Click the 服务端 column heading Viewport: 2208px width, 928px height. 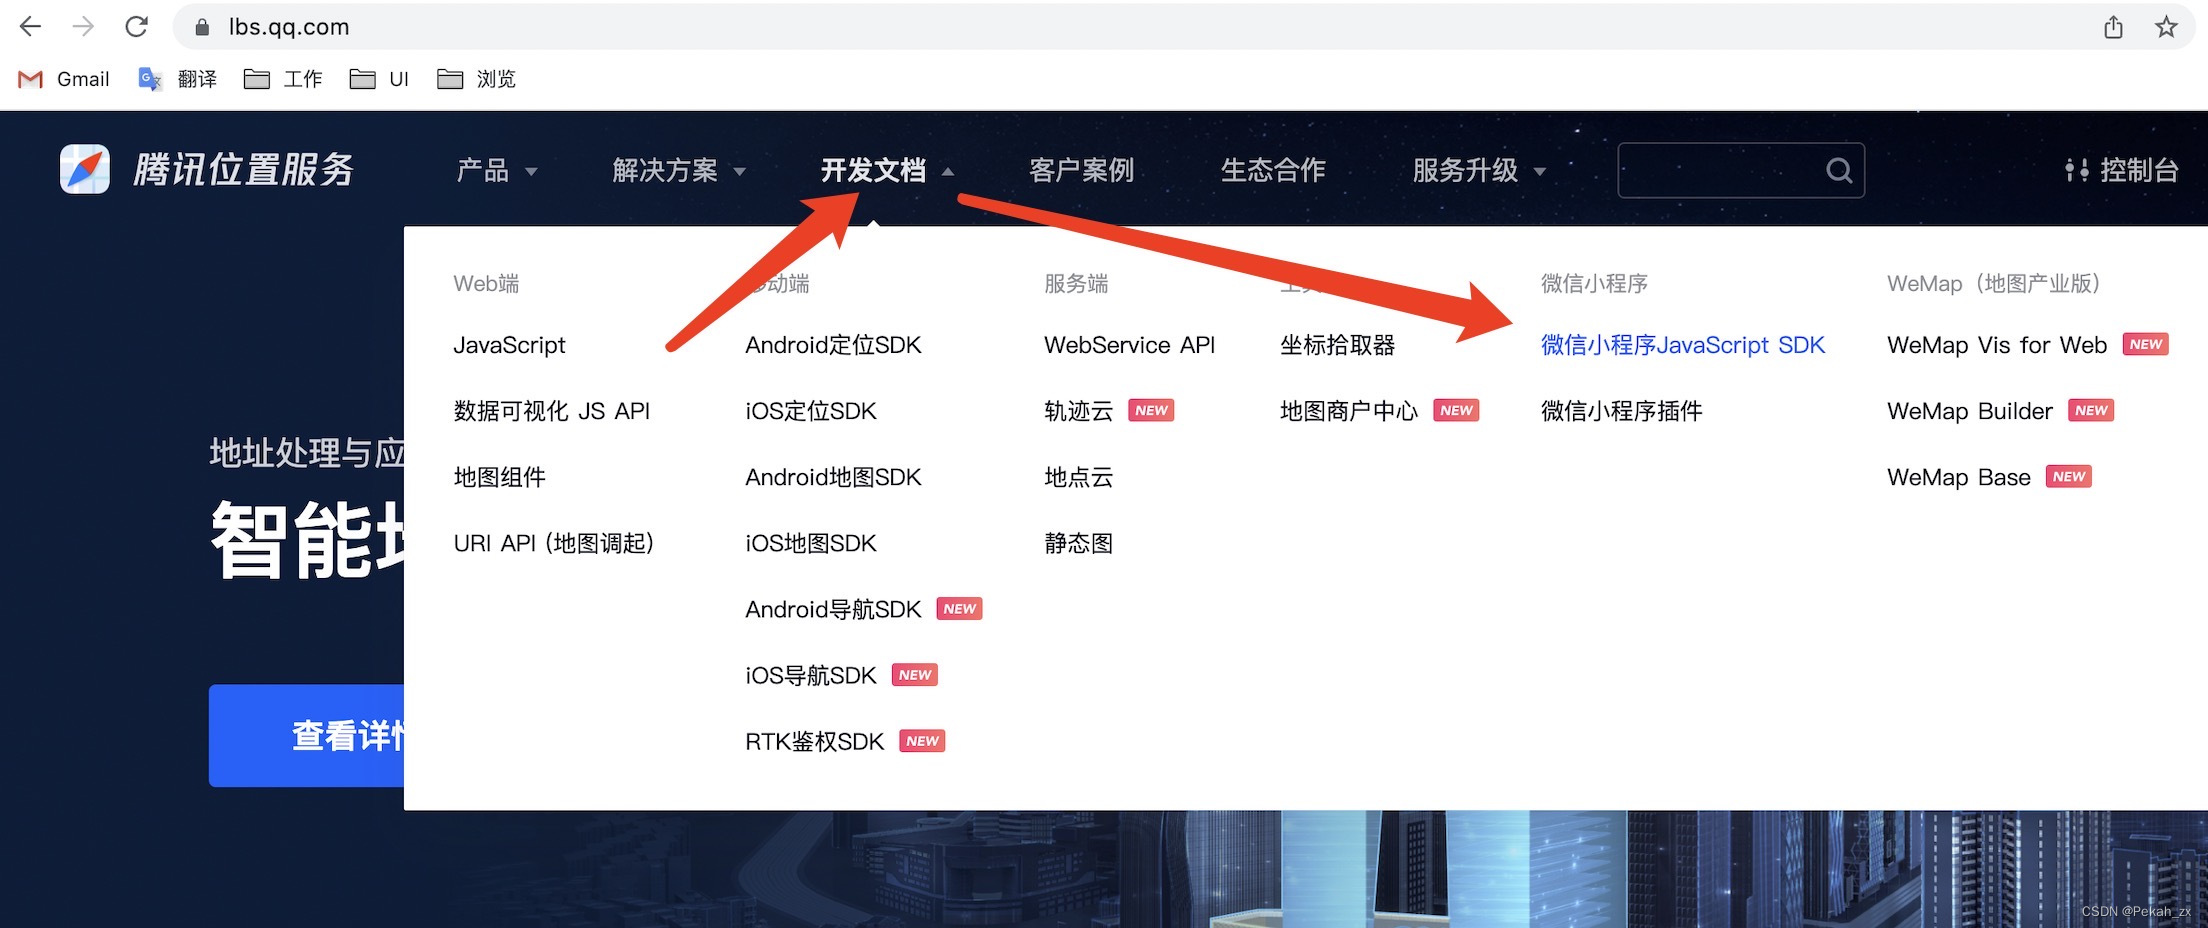point(1076,283)
